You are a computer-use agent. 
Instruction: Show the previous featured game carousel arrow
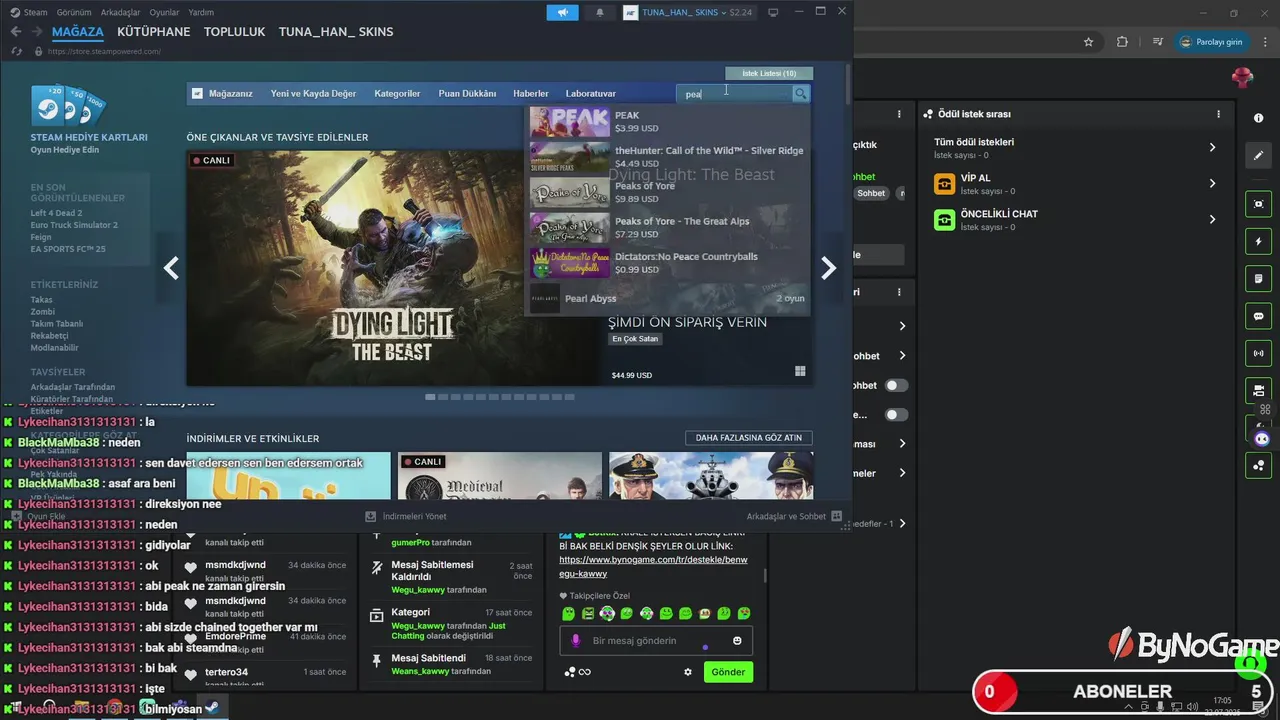171,268
